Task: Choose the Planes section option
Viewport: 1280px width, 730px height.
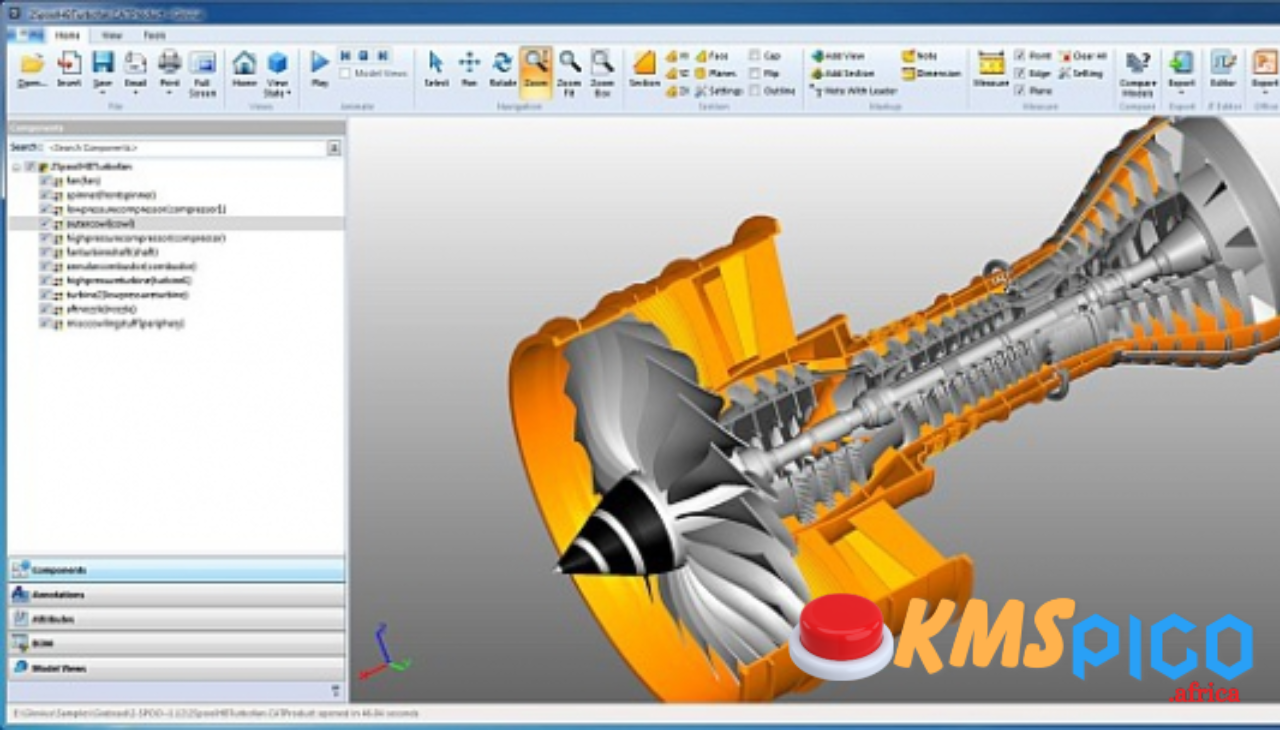Action: pos(715,73)
